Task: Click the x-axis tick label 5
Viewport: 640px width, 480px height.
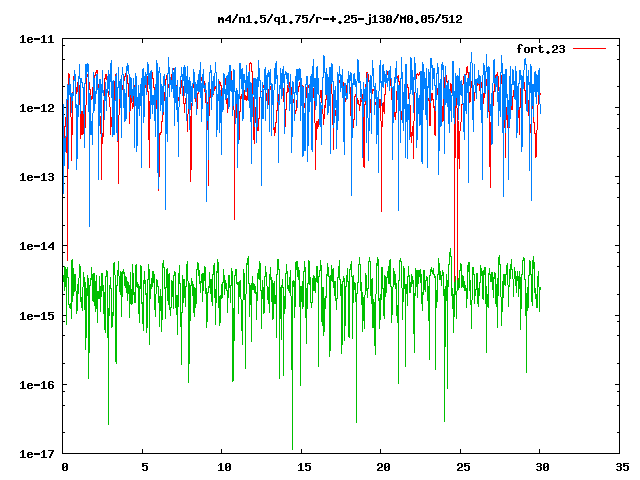Action: coord(144,467)
